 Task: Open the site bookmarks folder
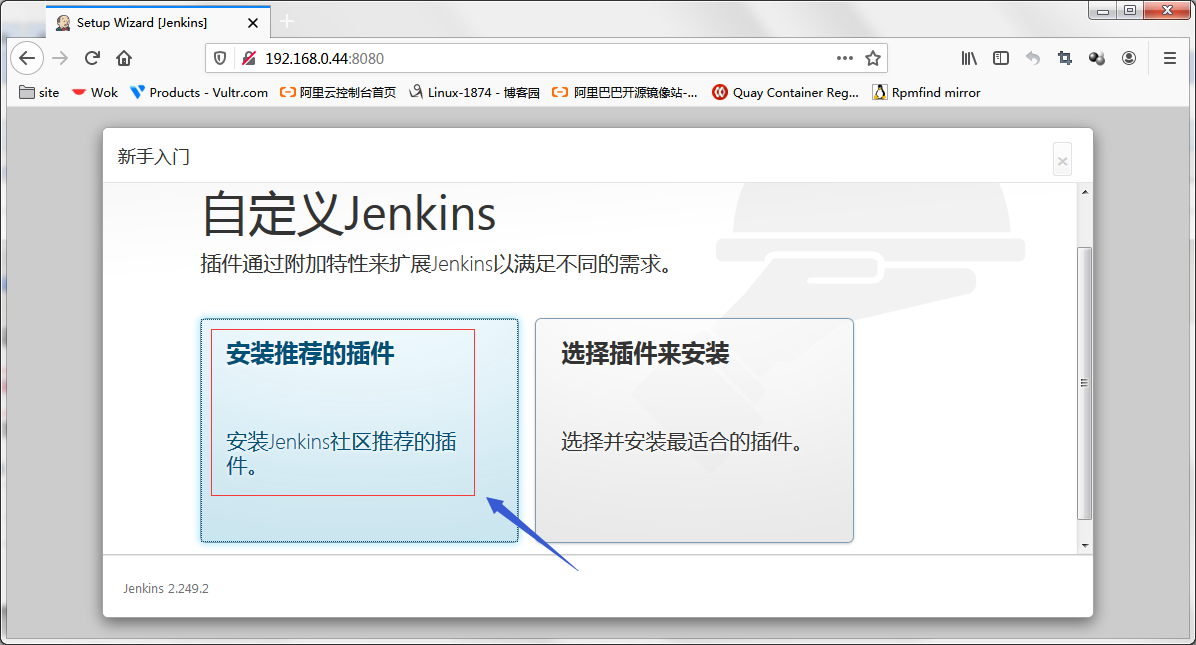tap(39, 92)
